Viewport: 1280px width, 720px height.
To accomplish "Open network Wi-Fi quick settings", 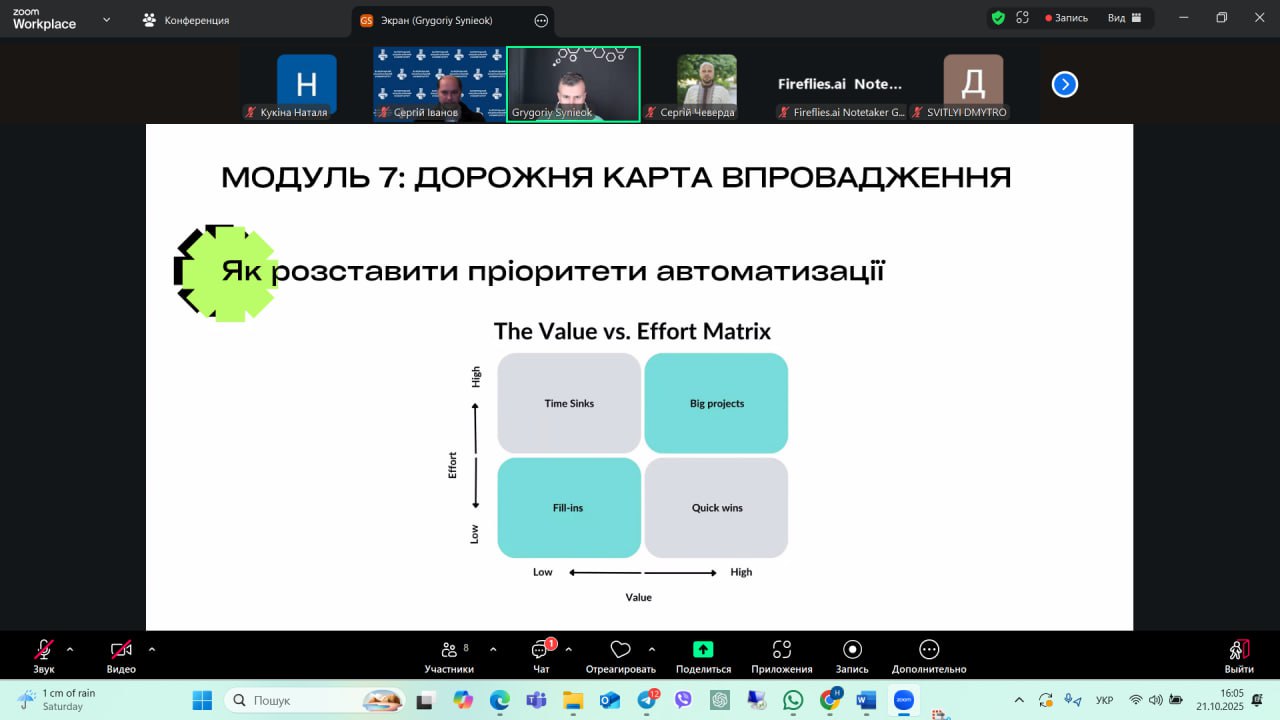I will (1136, 700).
